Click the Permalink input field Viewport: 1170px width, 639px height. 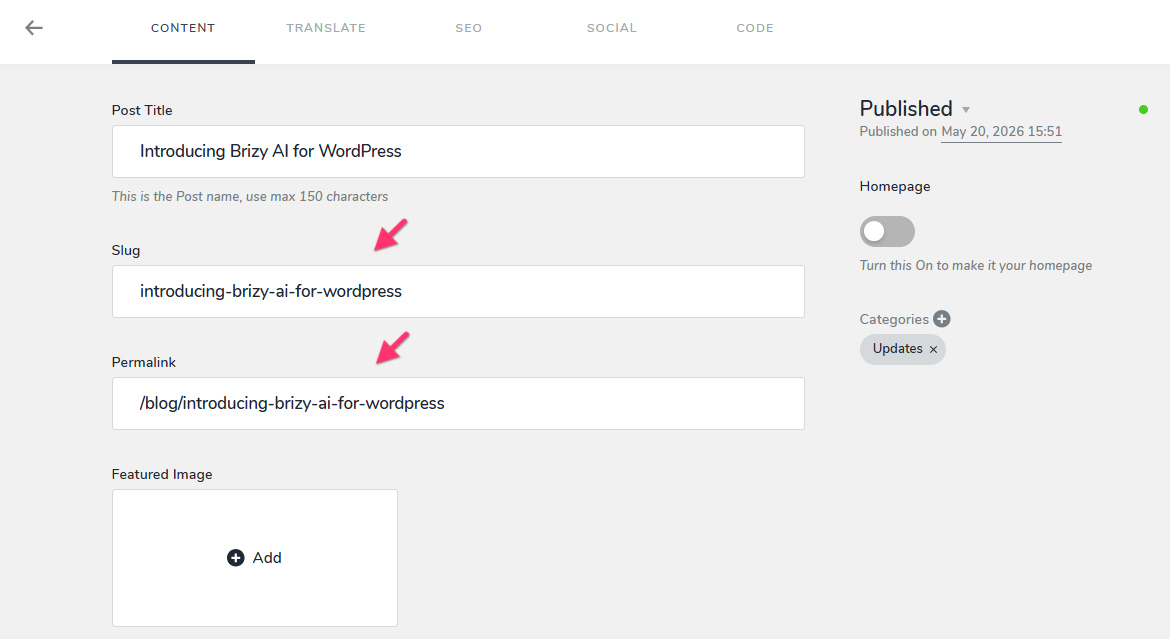458,403
